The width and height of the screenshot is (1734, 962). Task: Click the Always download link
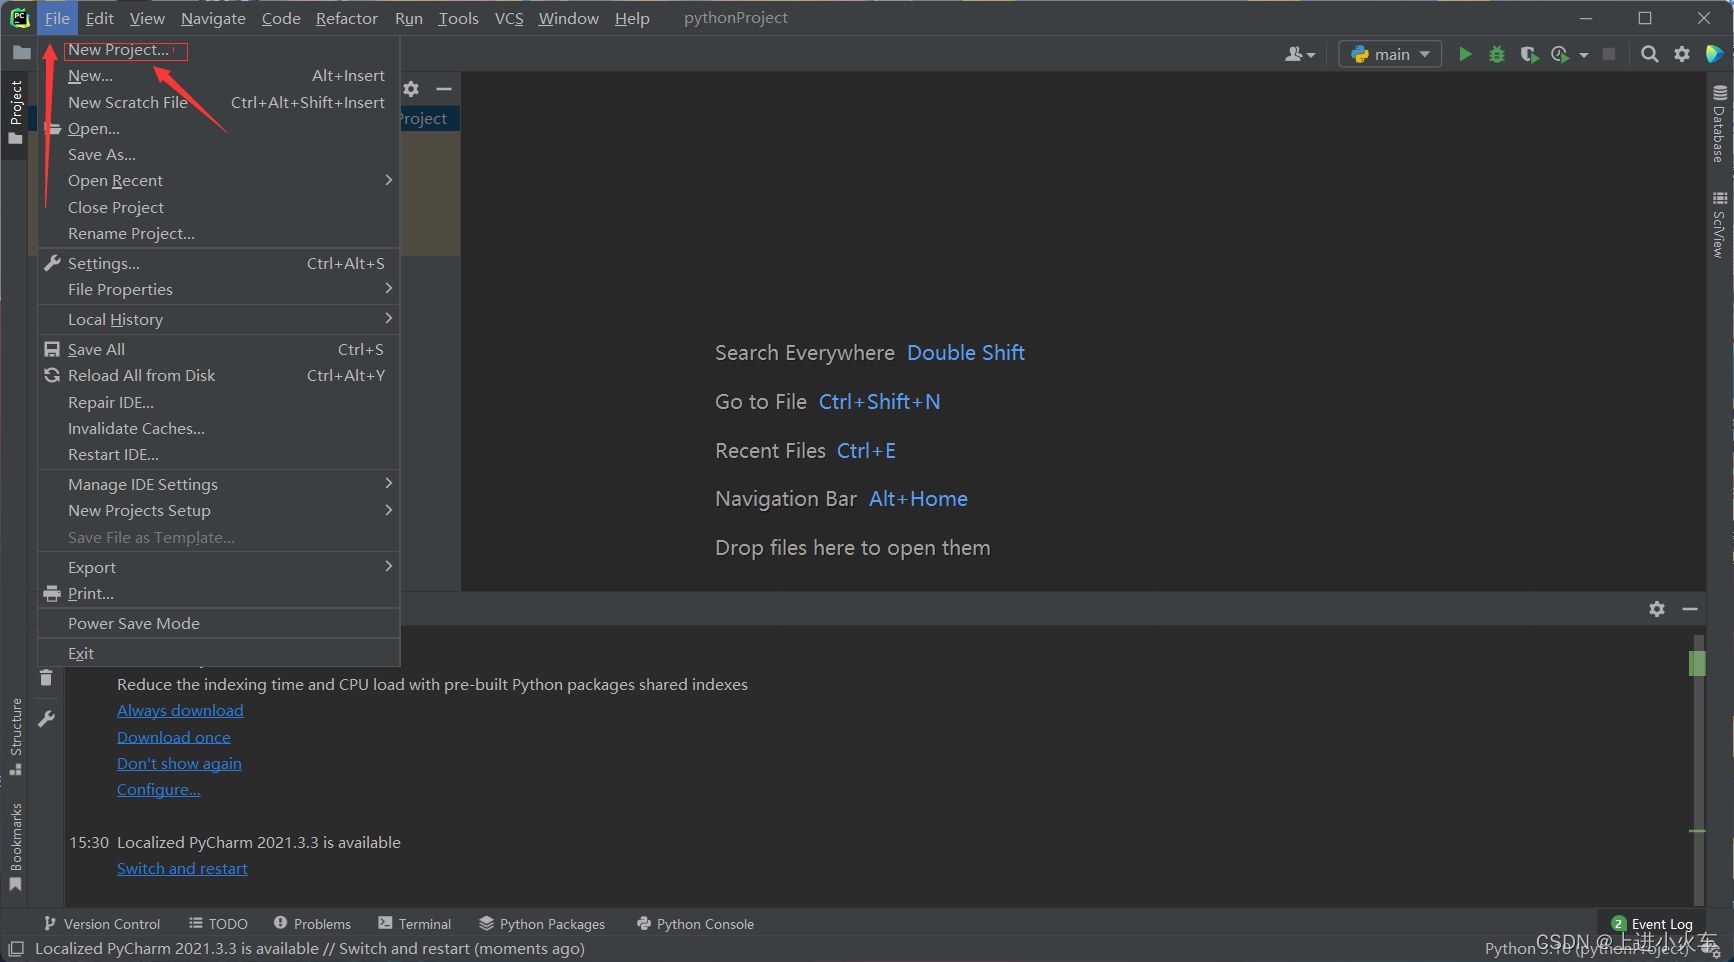(180, 710)
